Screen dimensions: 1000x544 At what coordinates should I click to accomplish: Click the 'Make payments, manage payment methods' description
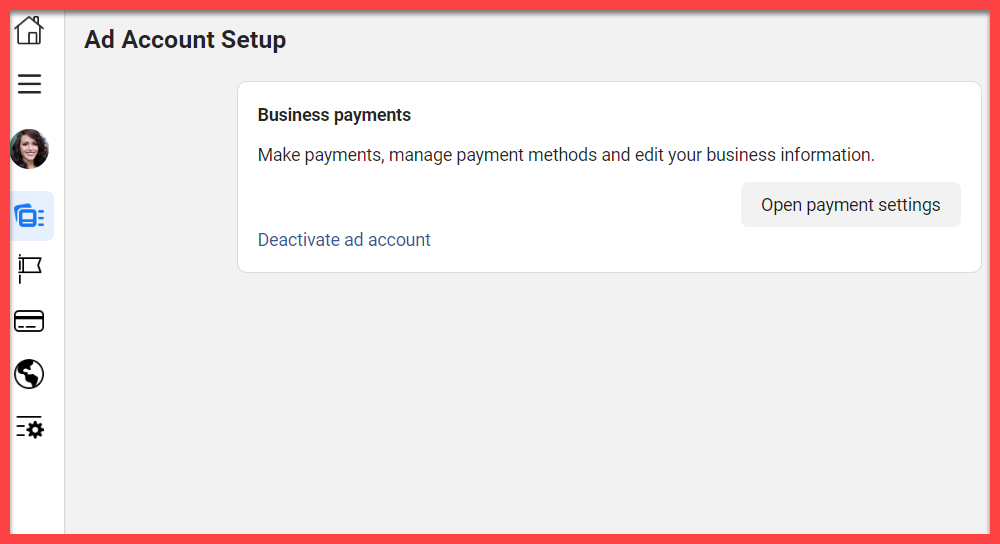(x=566, y=155)
